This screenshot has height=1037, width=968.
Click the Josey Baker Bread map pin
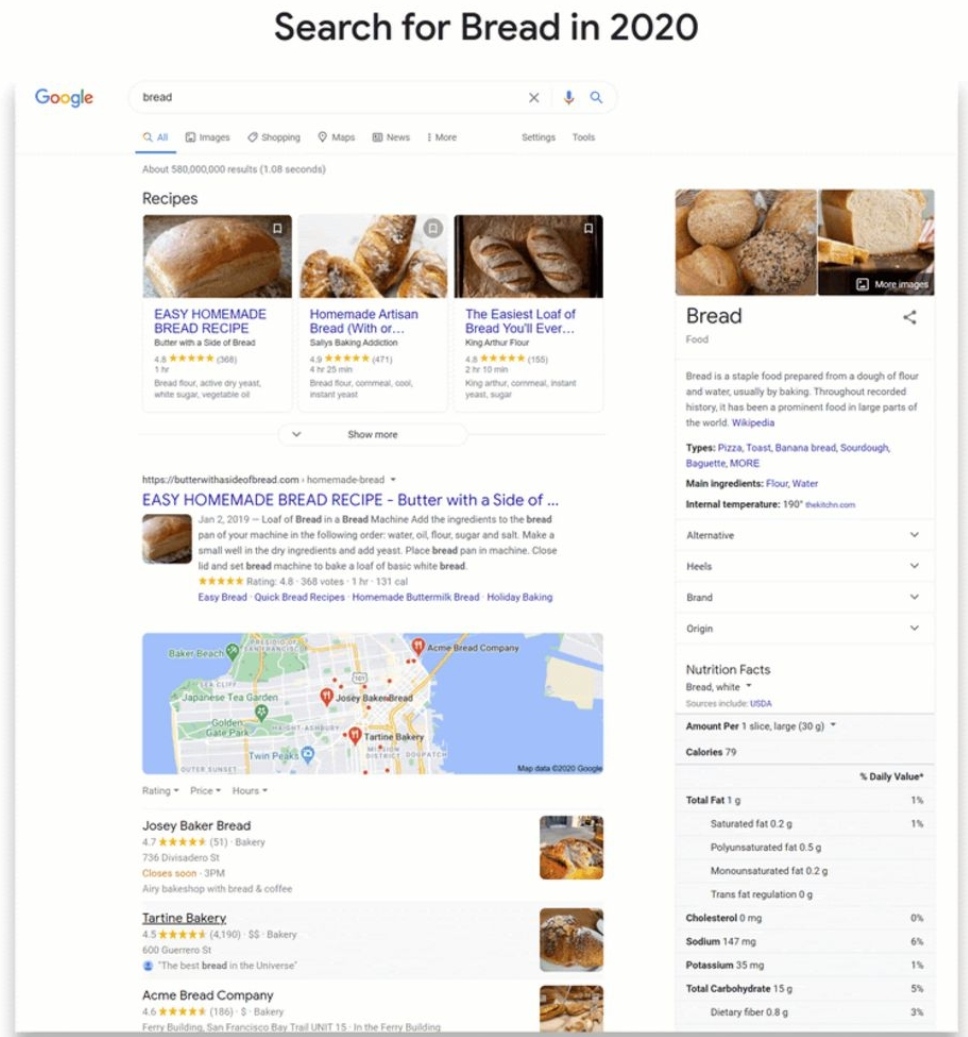(x=327, y=696)
